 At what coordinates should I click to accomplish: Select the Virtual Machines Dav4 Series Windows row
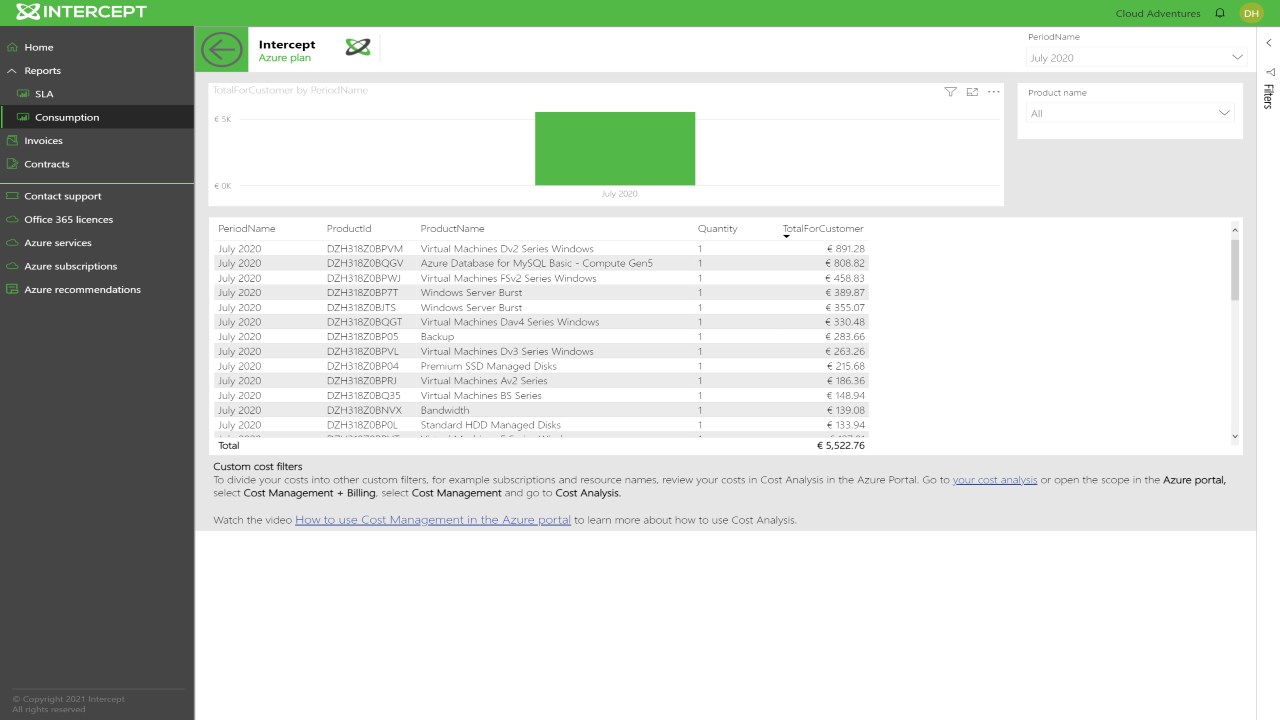pyautogui.click(x=541, y=322)
